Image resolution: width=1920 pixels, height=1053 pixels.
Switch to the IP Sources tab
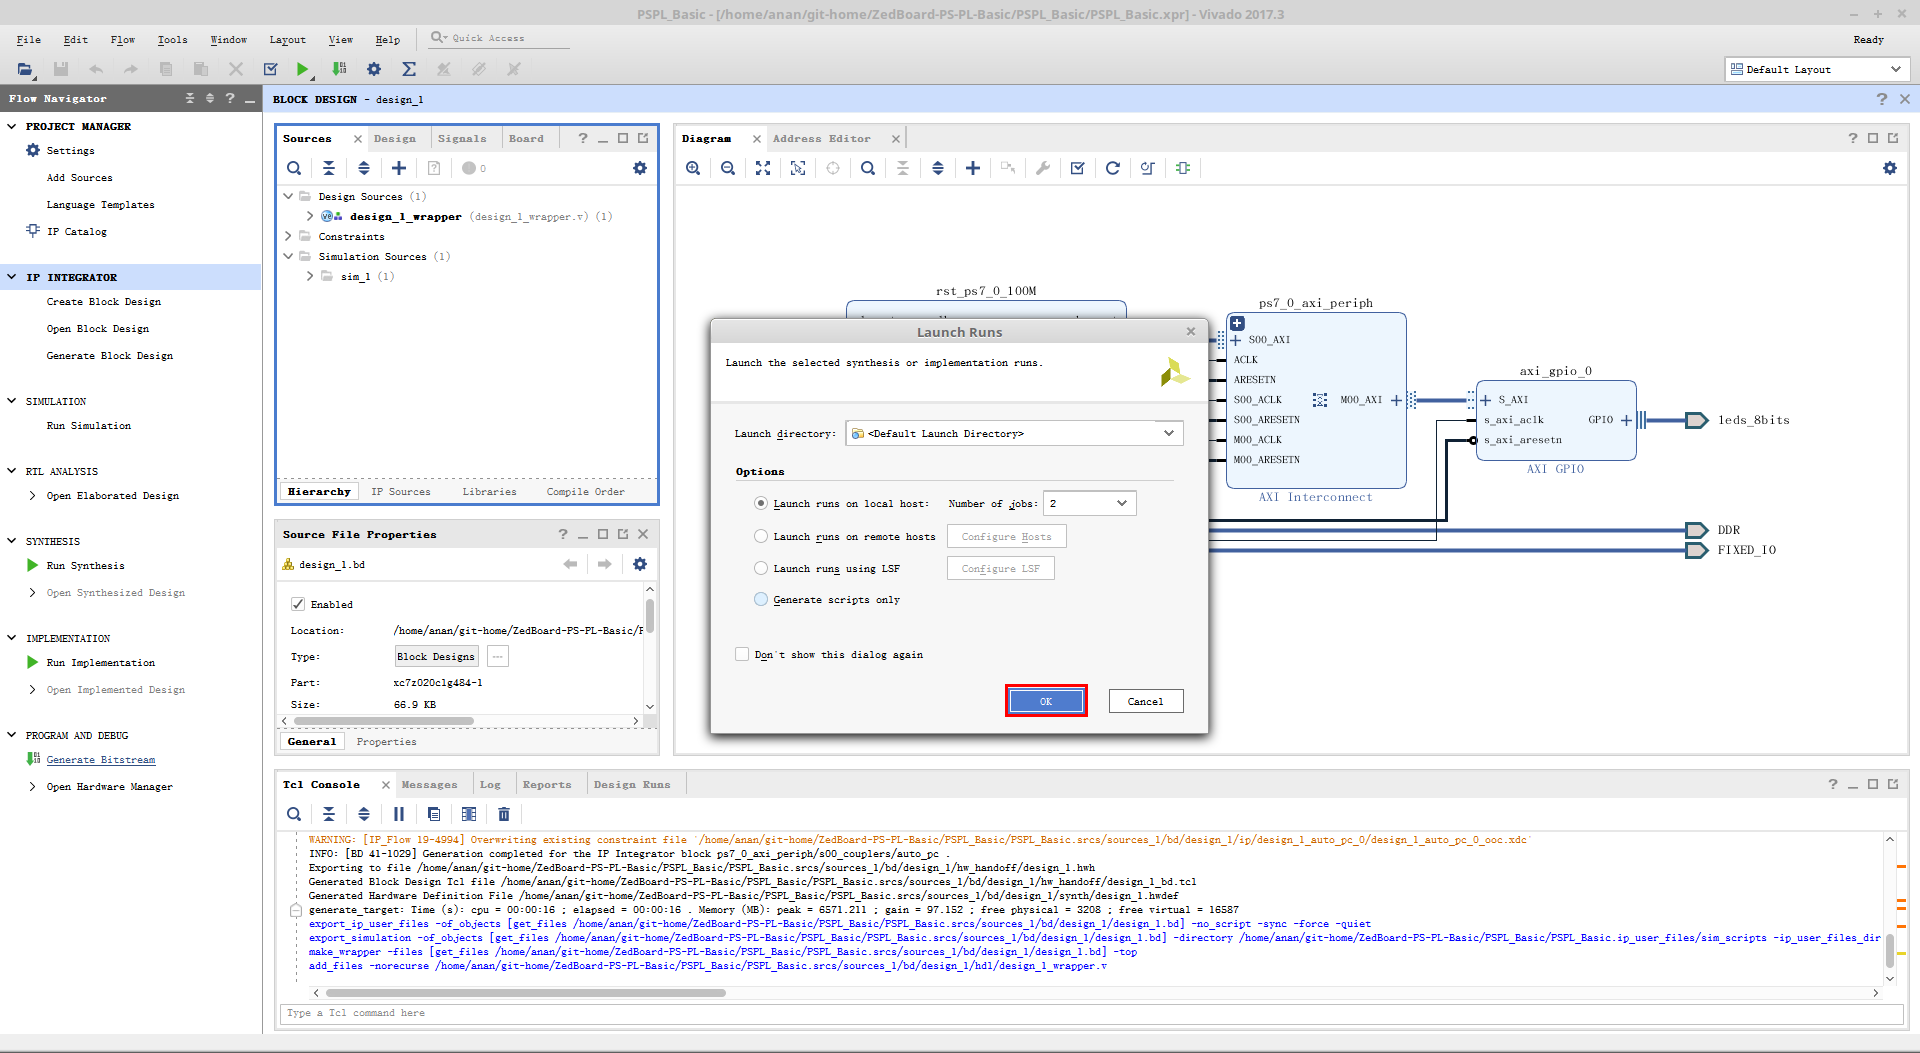(x=400, y=491)
